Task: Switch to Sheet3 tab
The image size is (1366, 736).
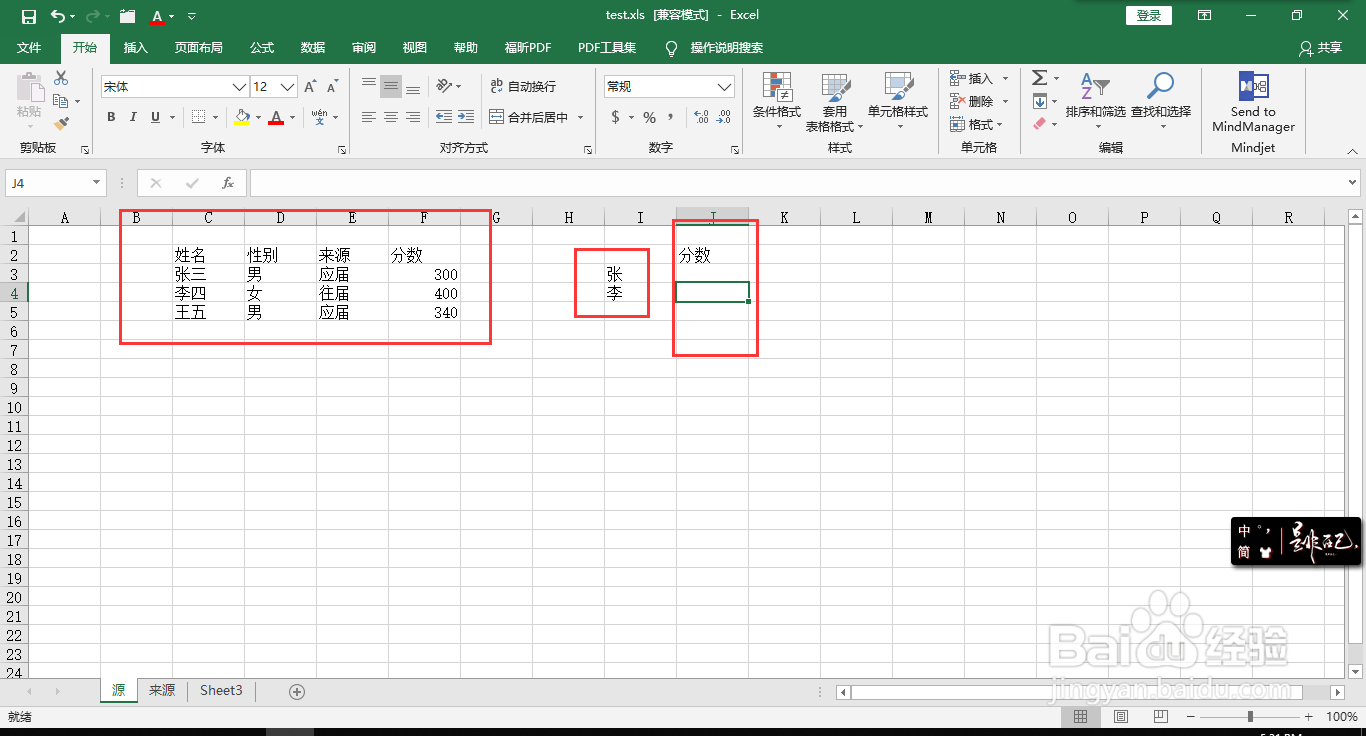Action: point(221,690)
